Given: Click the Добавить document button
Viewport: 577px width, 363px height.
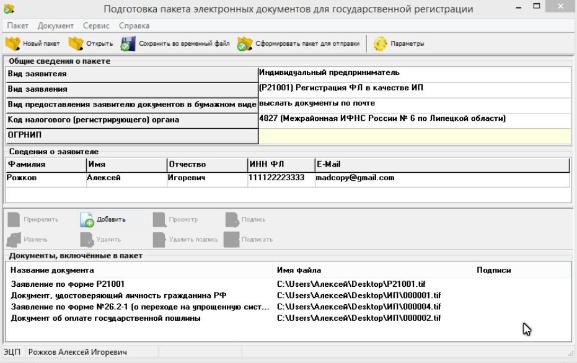Looking at the screenshot, I should point(103,219).
